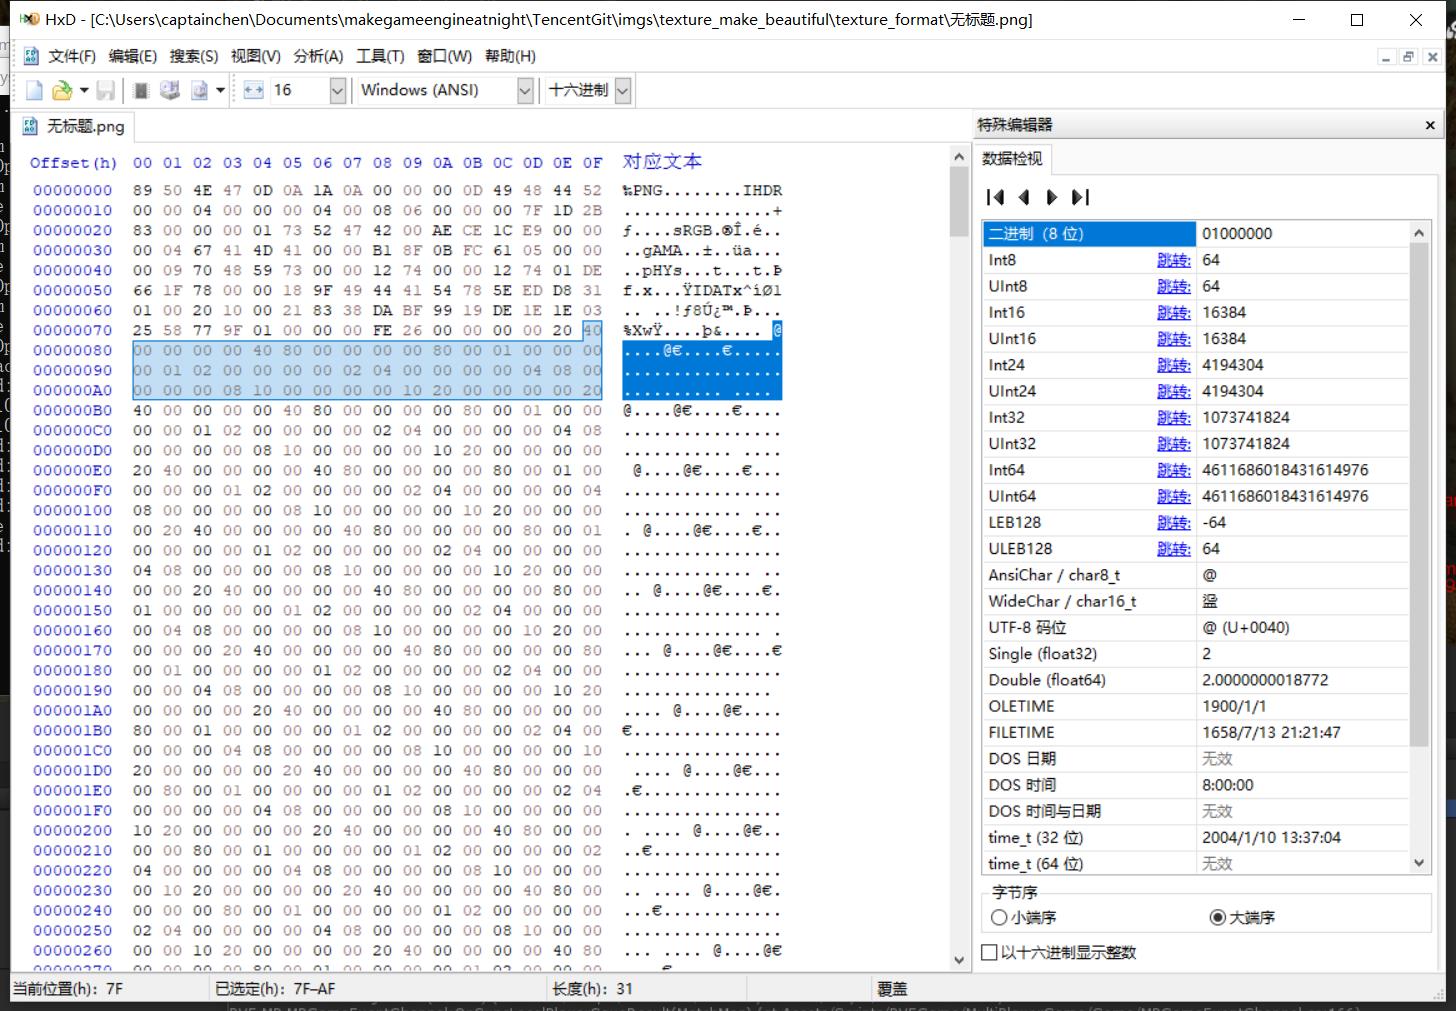This screenshot has height=1011, width=1456.
Task: Jump to last byte in data inspector
Action: pyautogui.click(x=1080, y=197)
